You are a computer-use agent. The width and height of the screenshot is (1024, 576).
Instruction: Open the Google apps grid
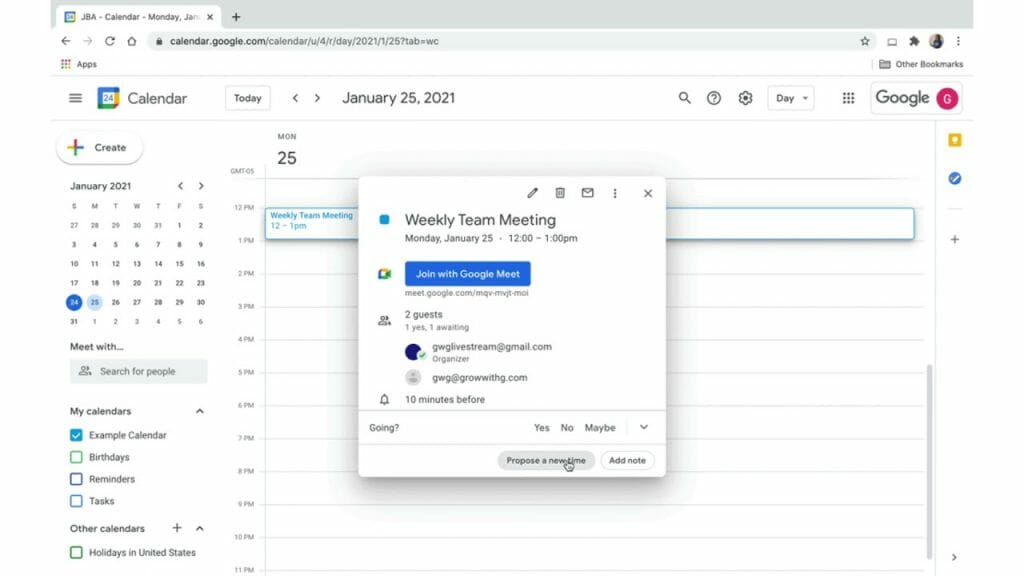(x=848, y=98)
